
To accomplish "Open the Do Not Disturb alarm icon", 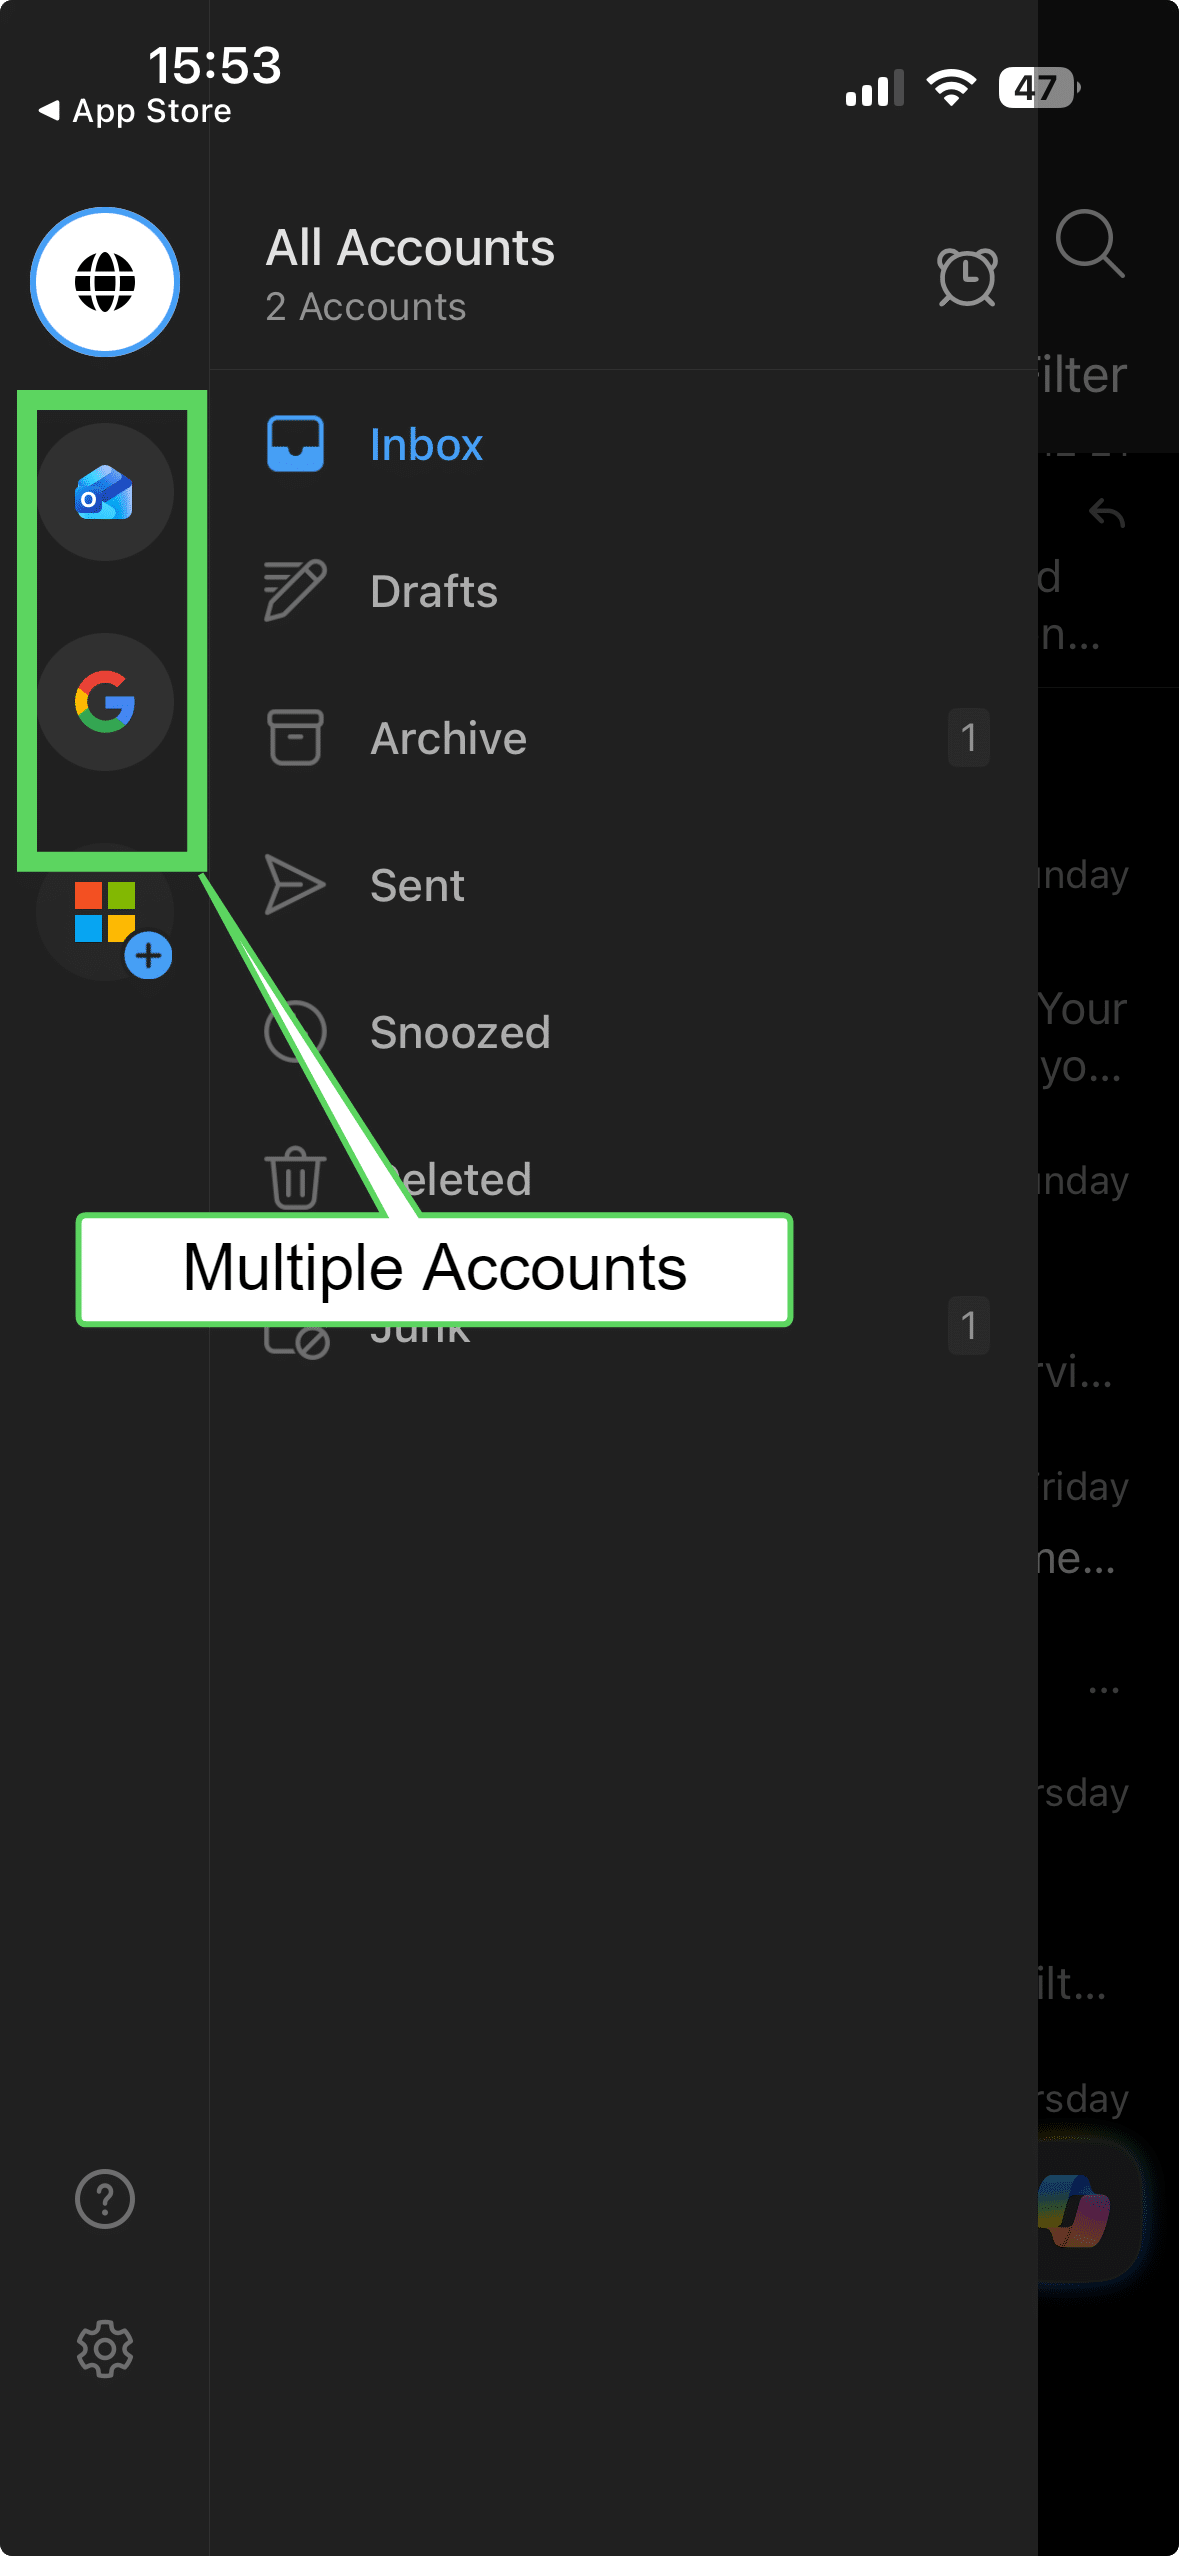I will coord(966,277).
